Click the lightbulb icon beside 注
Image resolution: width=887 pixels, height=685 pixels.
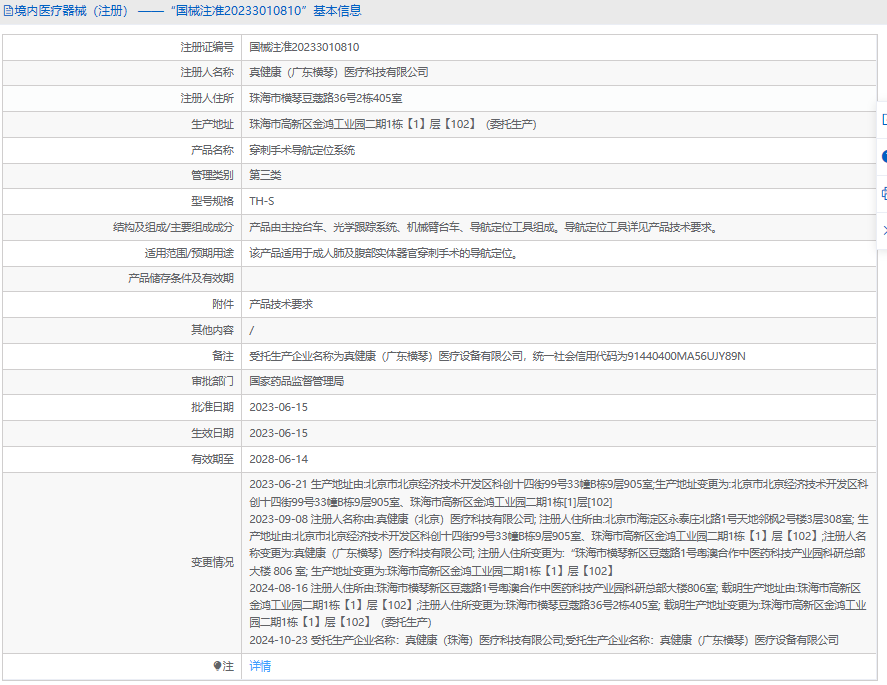tap(217, 666)
